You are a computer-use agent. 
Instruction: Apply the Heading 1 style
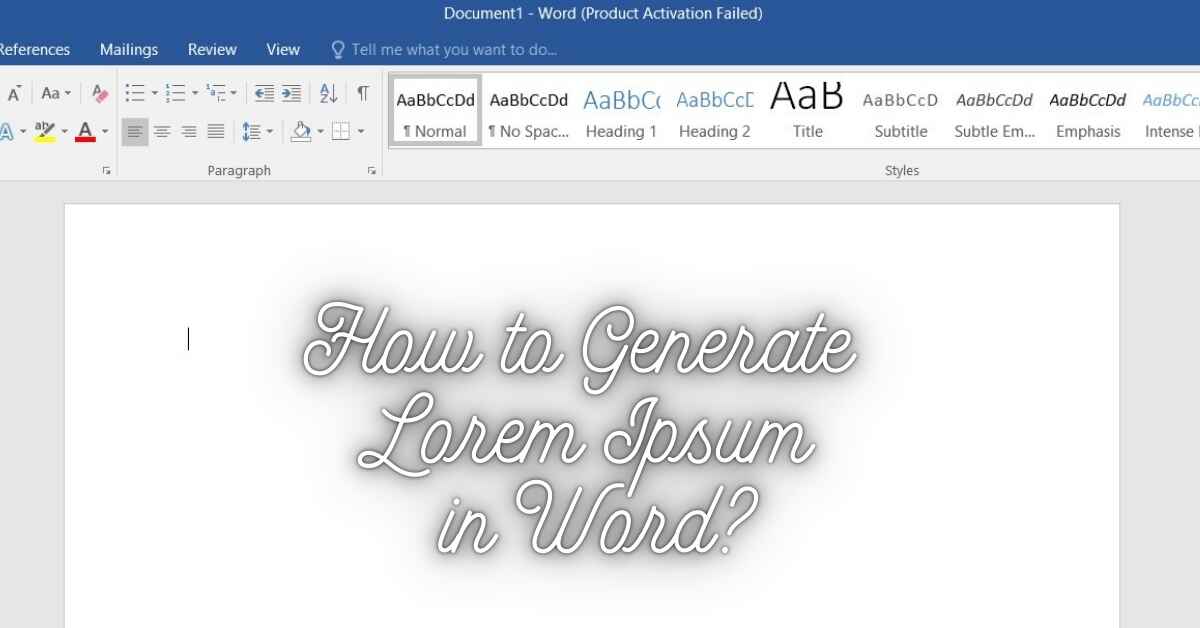[x=621, y=112]
